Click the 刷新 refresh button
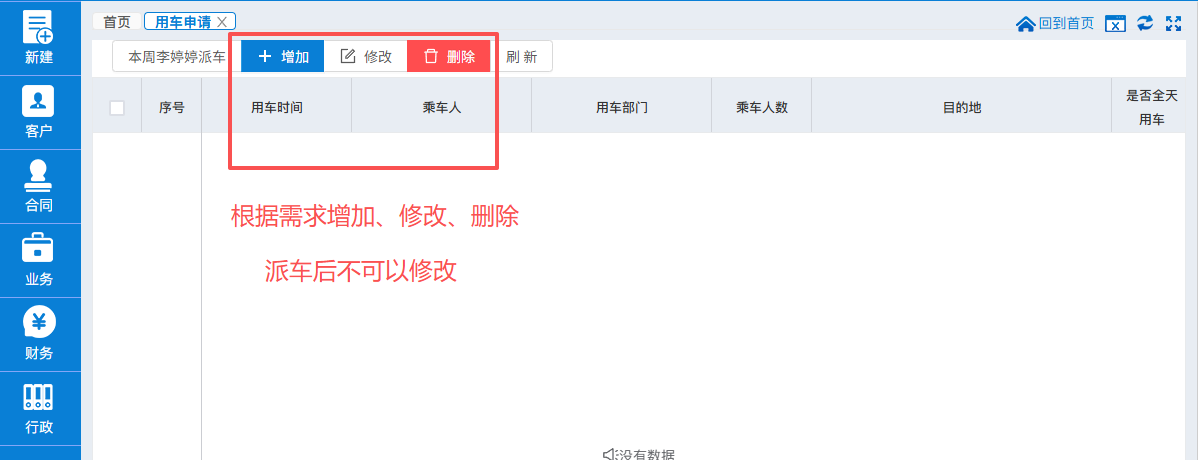The image size is (1198, 460). (521, 57)
